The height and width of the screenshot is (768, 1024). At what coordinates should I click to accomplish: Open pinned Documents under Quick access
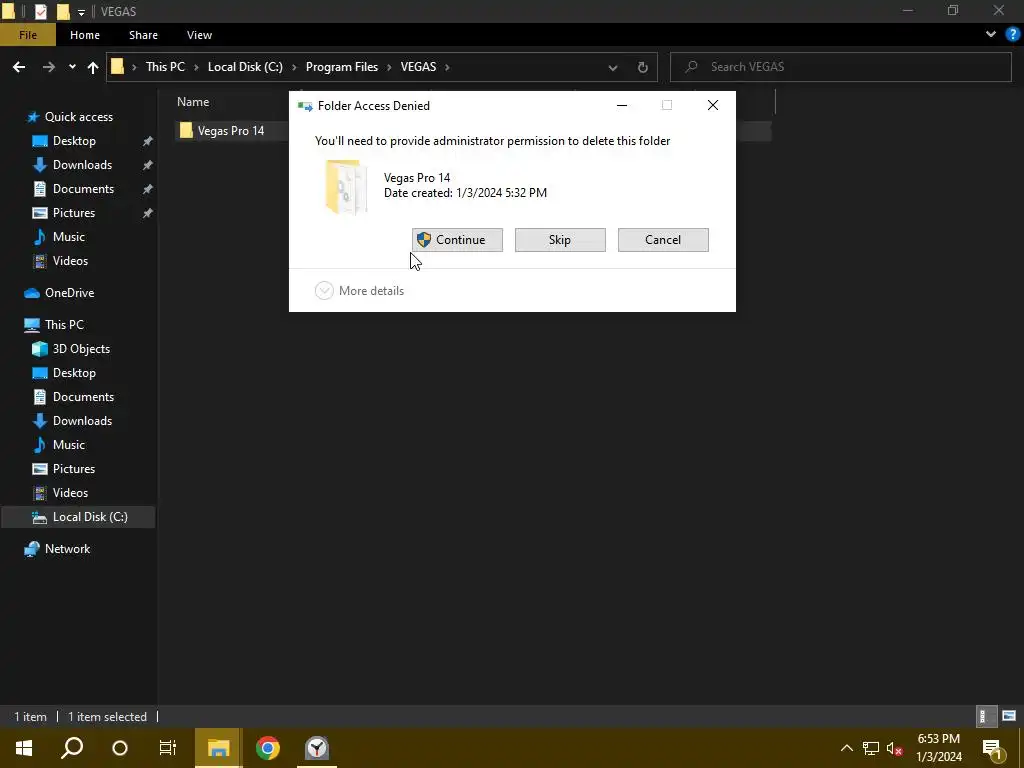click(83, 189)
